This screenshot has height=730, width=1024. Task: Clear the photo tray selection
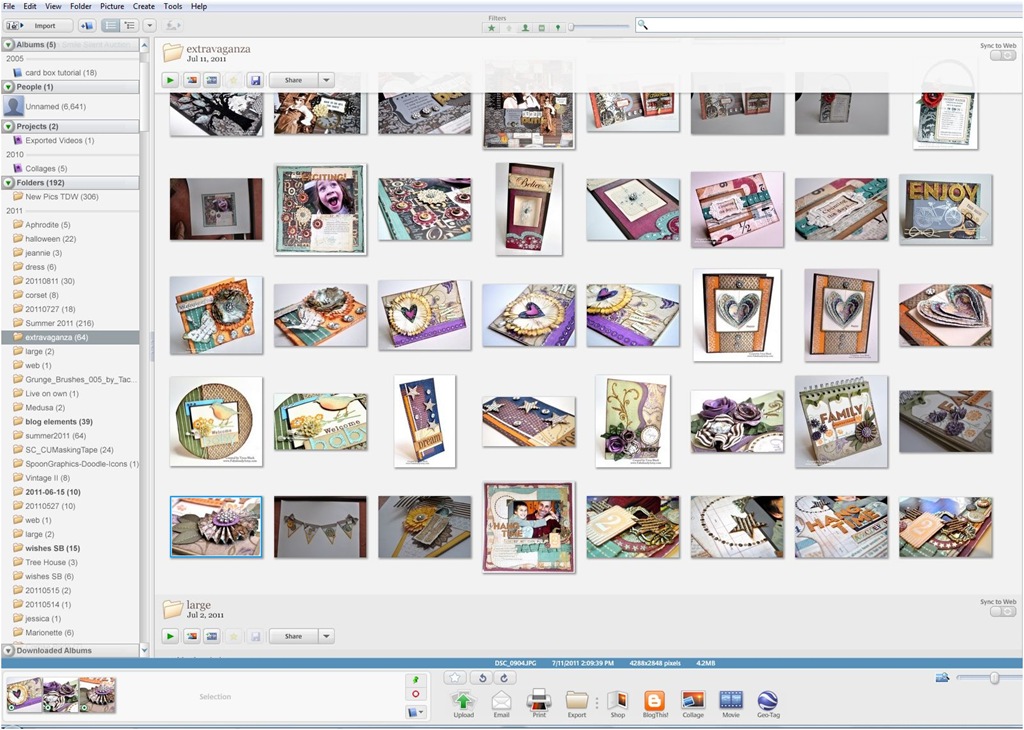415,694
